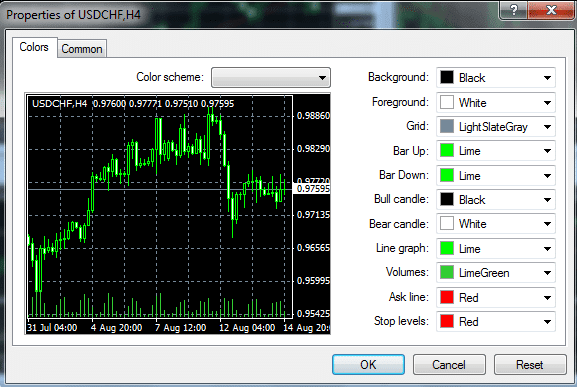Image resolution: width=577 pixels, height=387 pixels.
Task: Open the Foreground color dropdown
Action: point(496,102)
